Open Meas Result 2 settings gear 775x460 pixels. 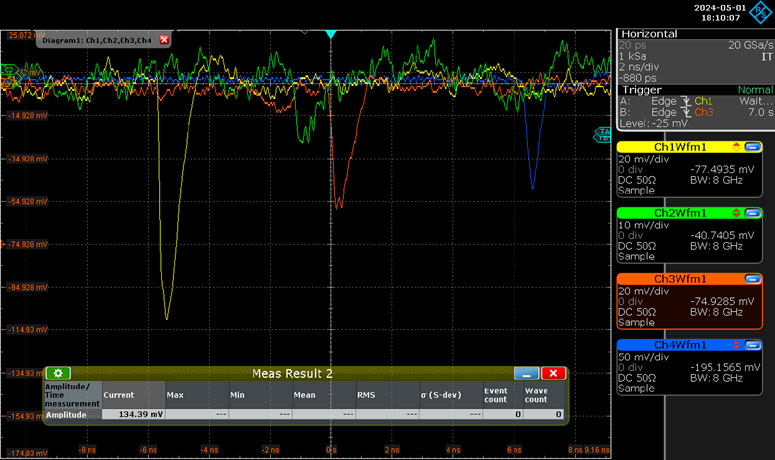pyautogui.click(x=58, y=373)
